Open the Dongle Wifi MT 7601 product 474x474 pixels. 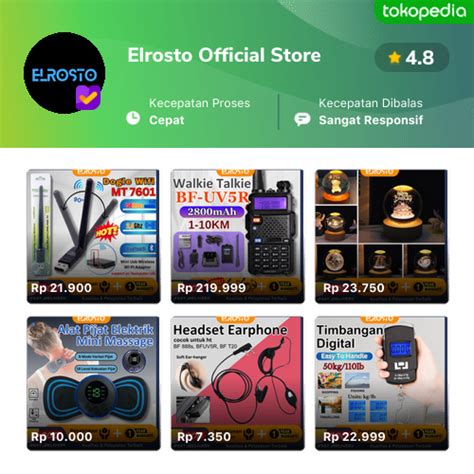tap(93, 236)
